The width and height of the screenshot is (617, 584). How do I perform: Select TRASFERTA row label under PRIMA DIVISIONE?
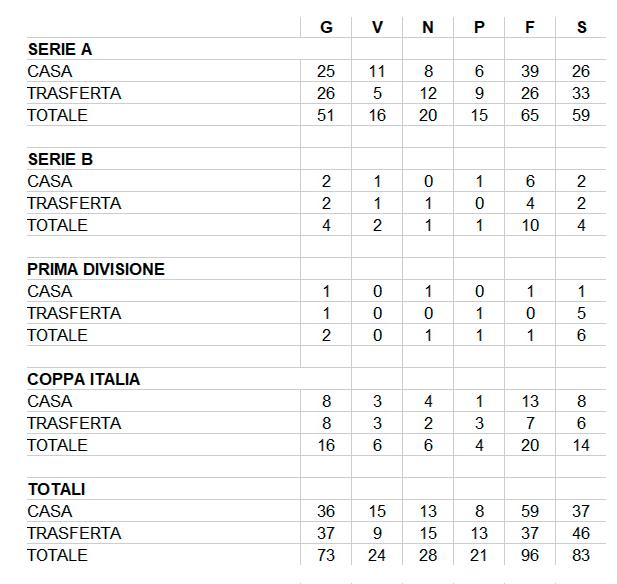74,313
